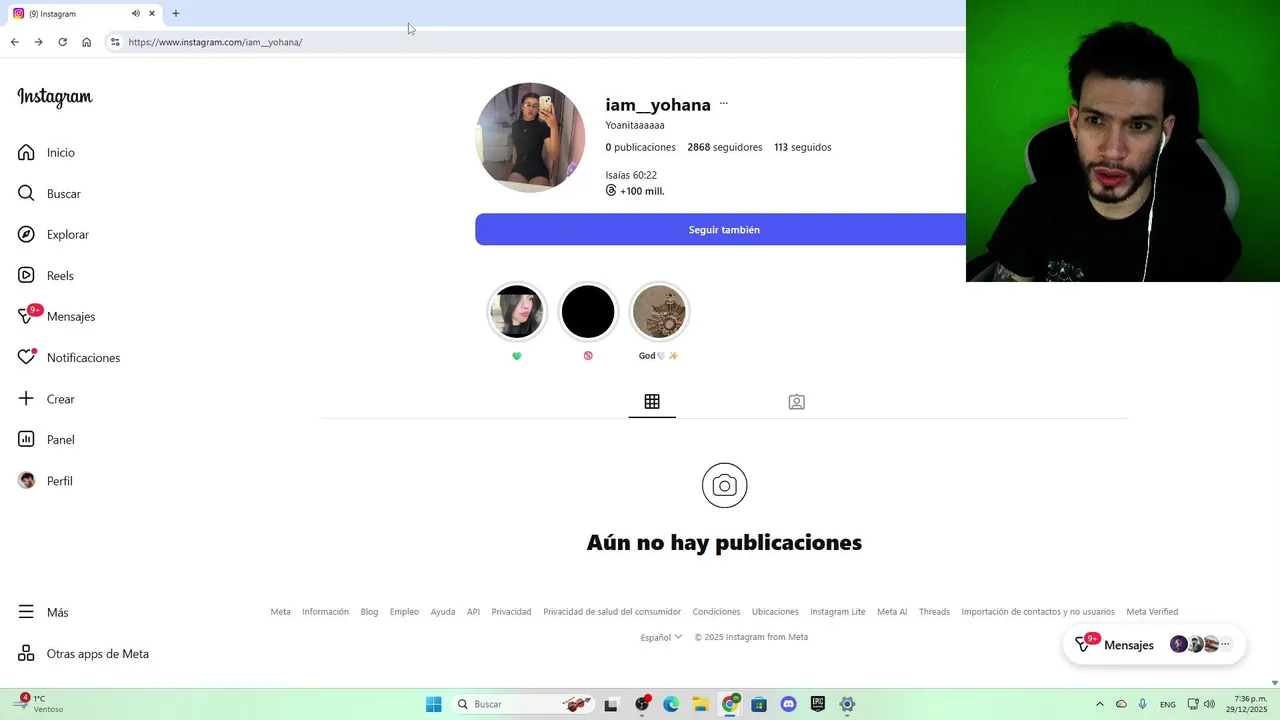Screen dimensions: 1280x720
Task: Click the Crear plus icon
Action: click(x=26, y=399)
